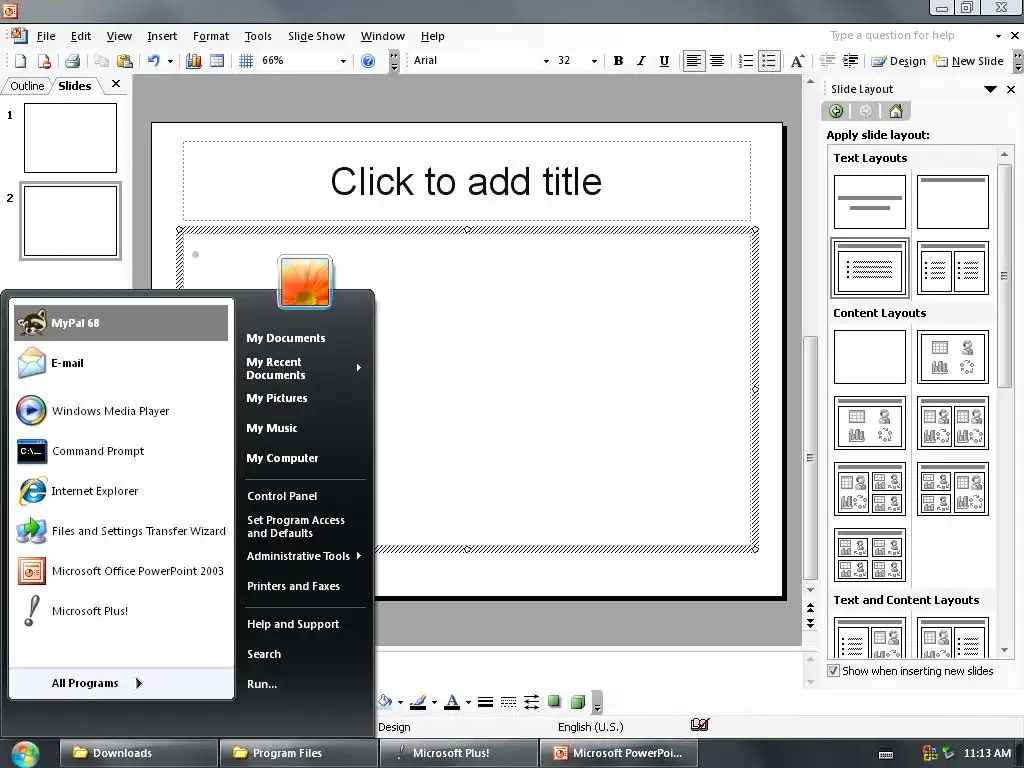The image size is (1024, 768).
Task: Toggle the Show/Hide Grid icon
Action: click(246, 61)
